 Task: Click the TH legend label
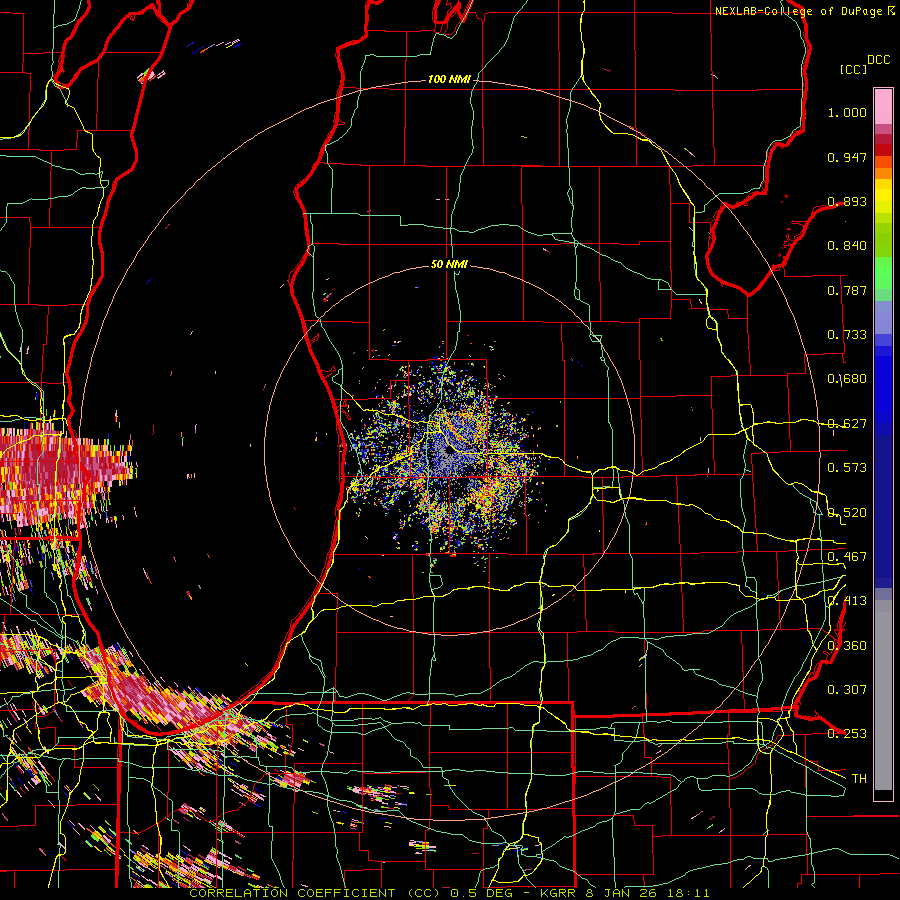(859, 779)
